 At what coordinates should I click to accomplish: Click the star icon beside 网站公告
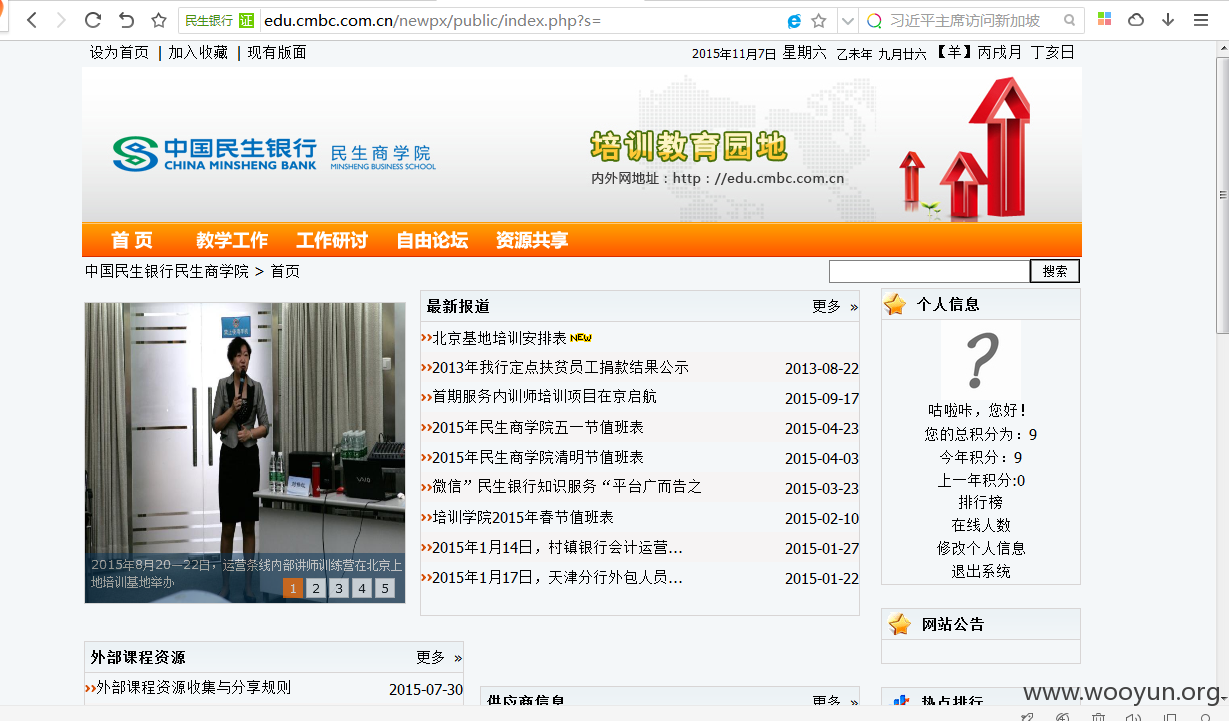coord(900,624)
